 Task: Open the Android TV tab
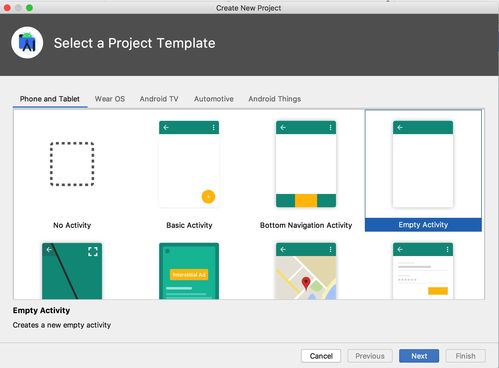159,99
